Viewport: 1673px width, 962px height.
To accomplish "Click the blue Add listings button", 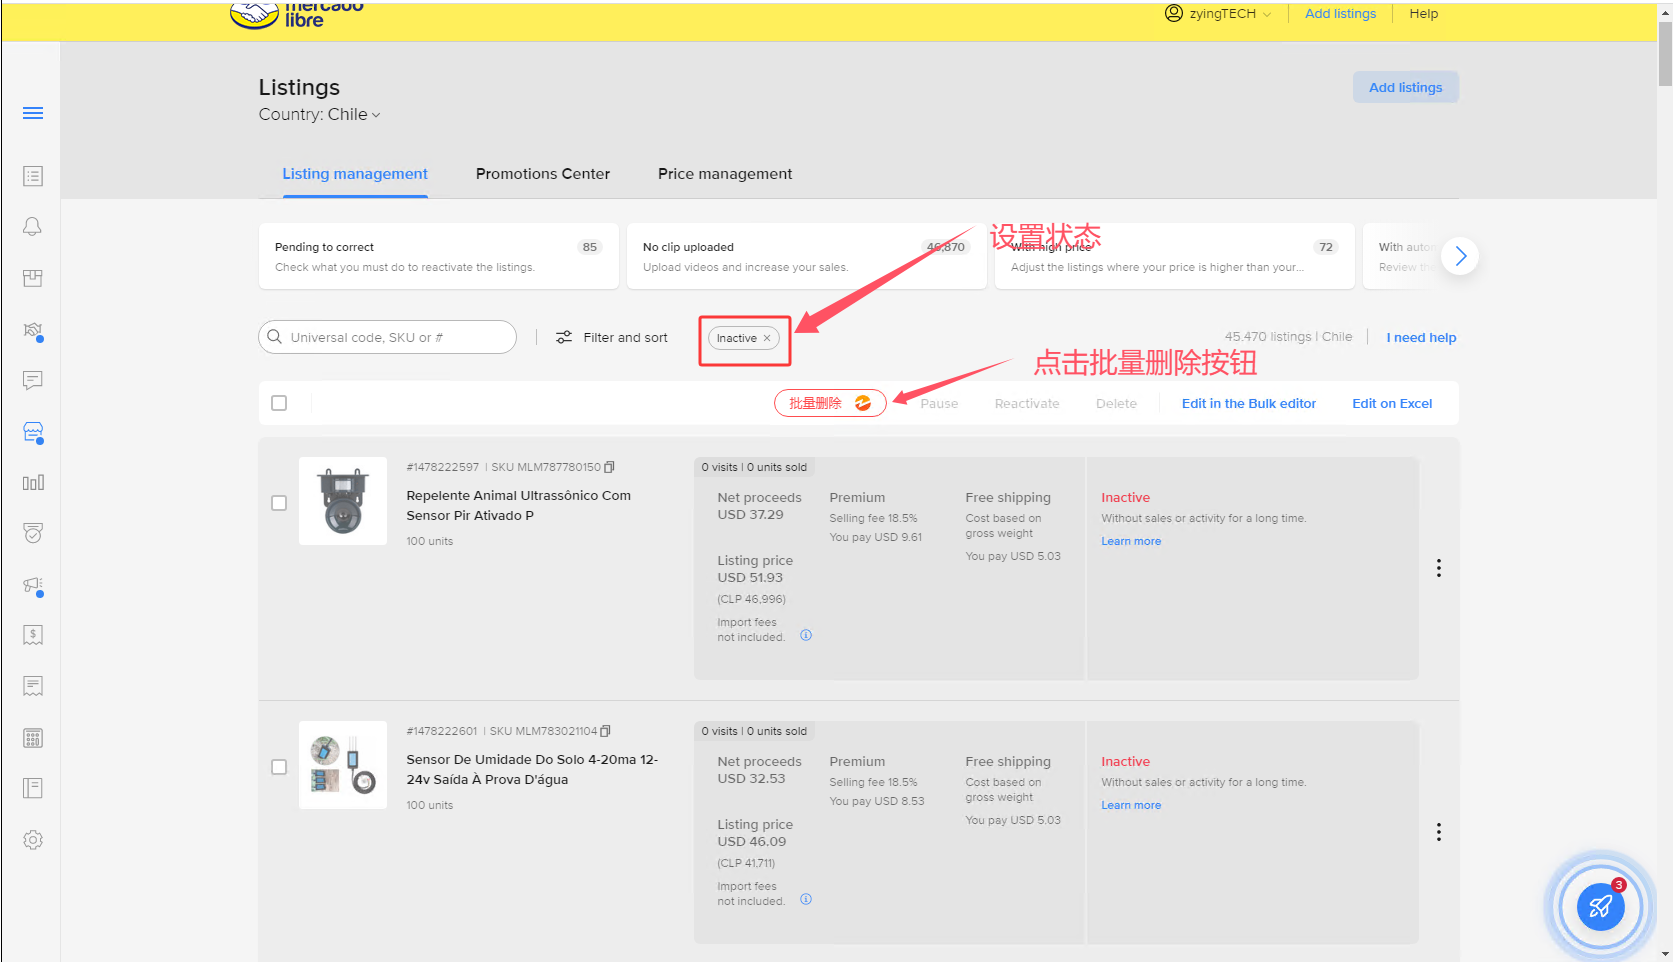I will (x=1405, y=87).
